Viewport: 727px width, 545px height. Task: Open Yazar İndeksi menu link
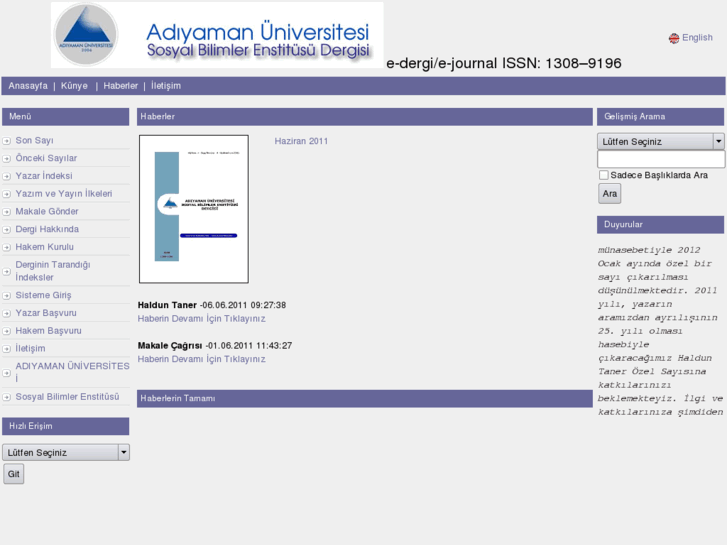click(44, 176)
